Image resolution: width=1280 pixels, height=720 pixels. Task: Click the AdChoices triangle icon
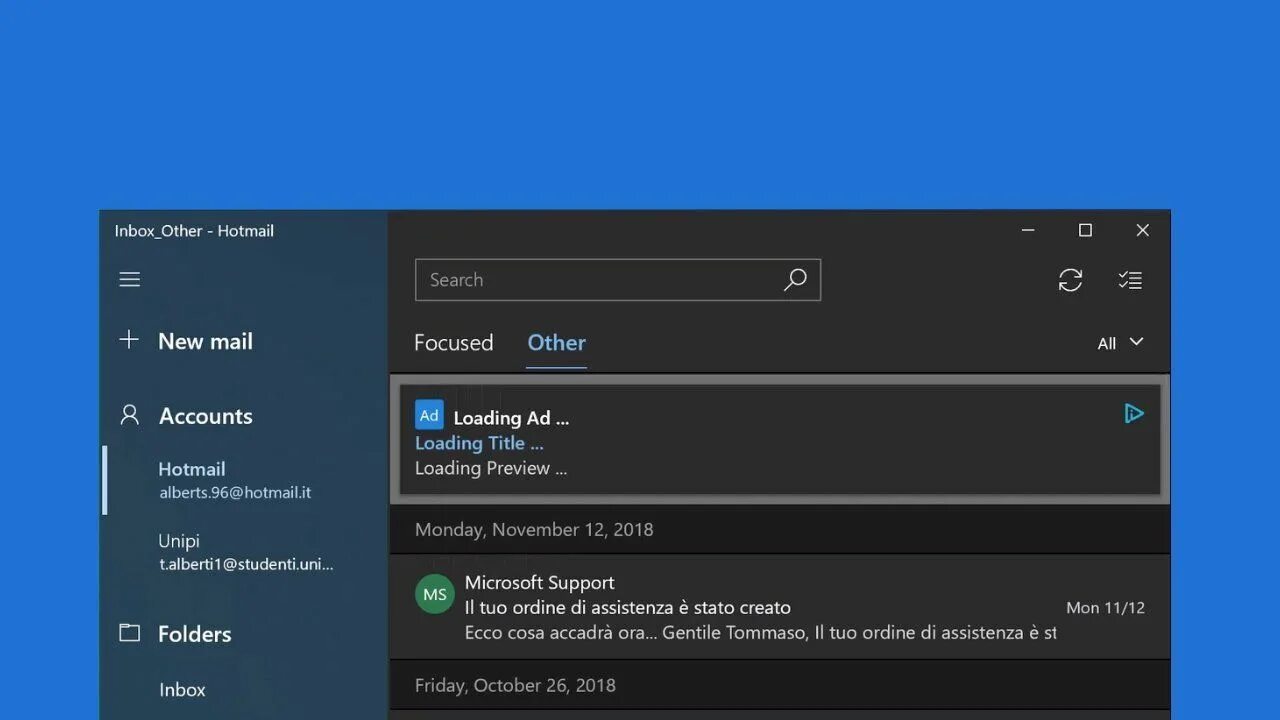click(x=1133, y=413)
